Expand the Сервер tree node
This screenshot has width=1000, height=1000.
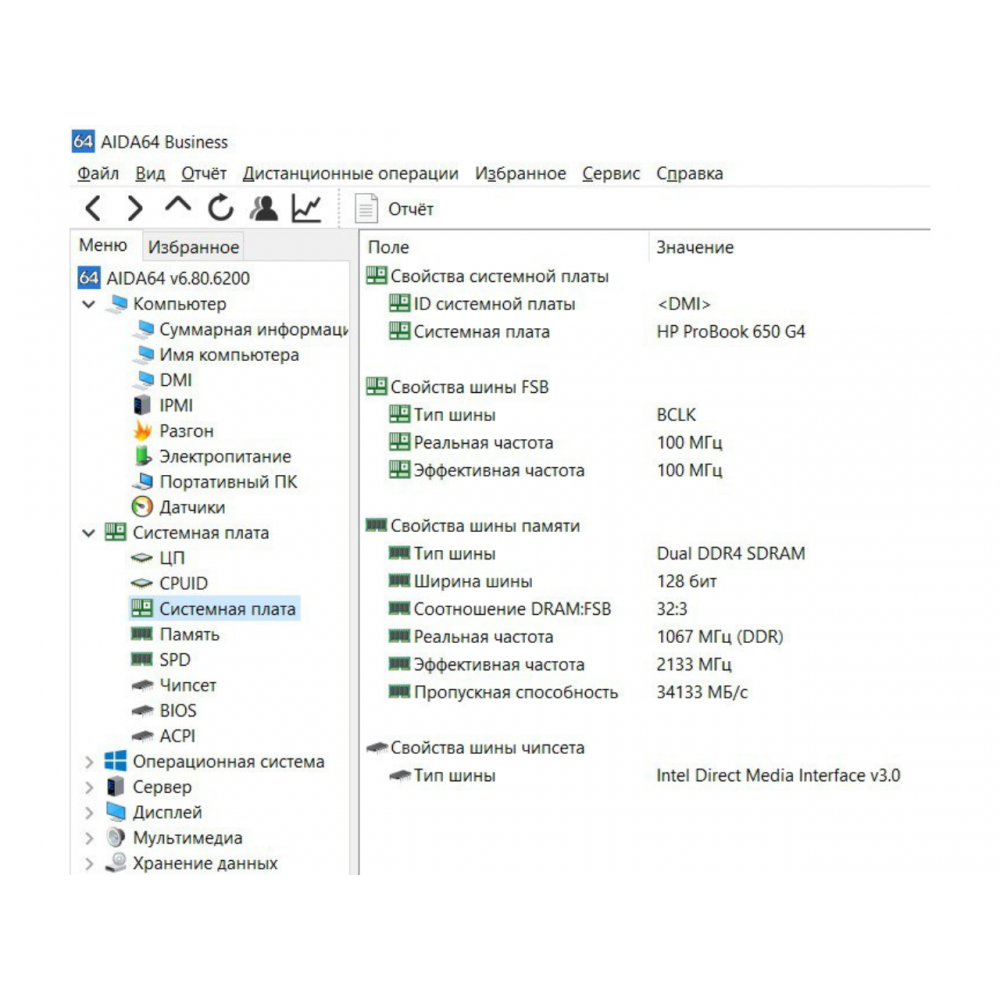[x=89, y=787]
